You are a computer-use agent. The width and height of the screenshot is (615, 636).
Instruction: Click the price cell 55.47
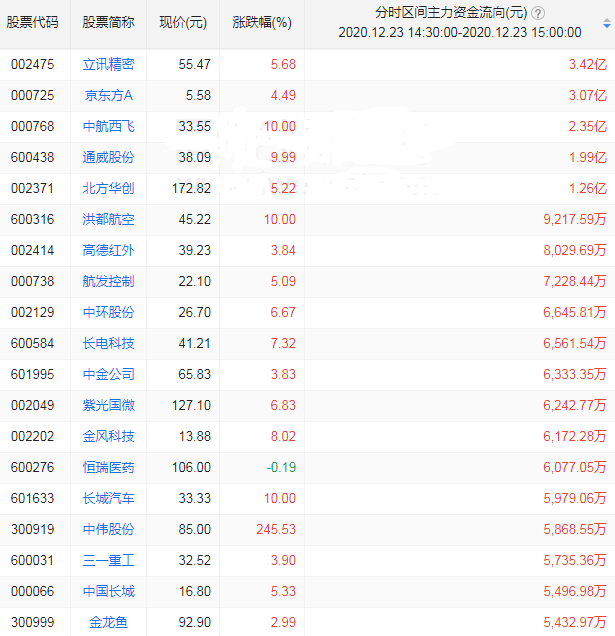195,64
